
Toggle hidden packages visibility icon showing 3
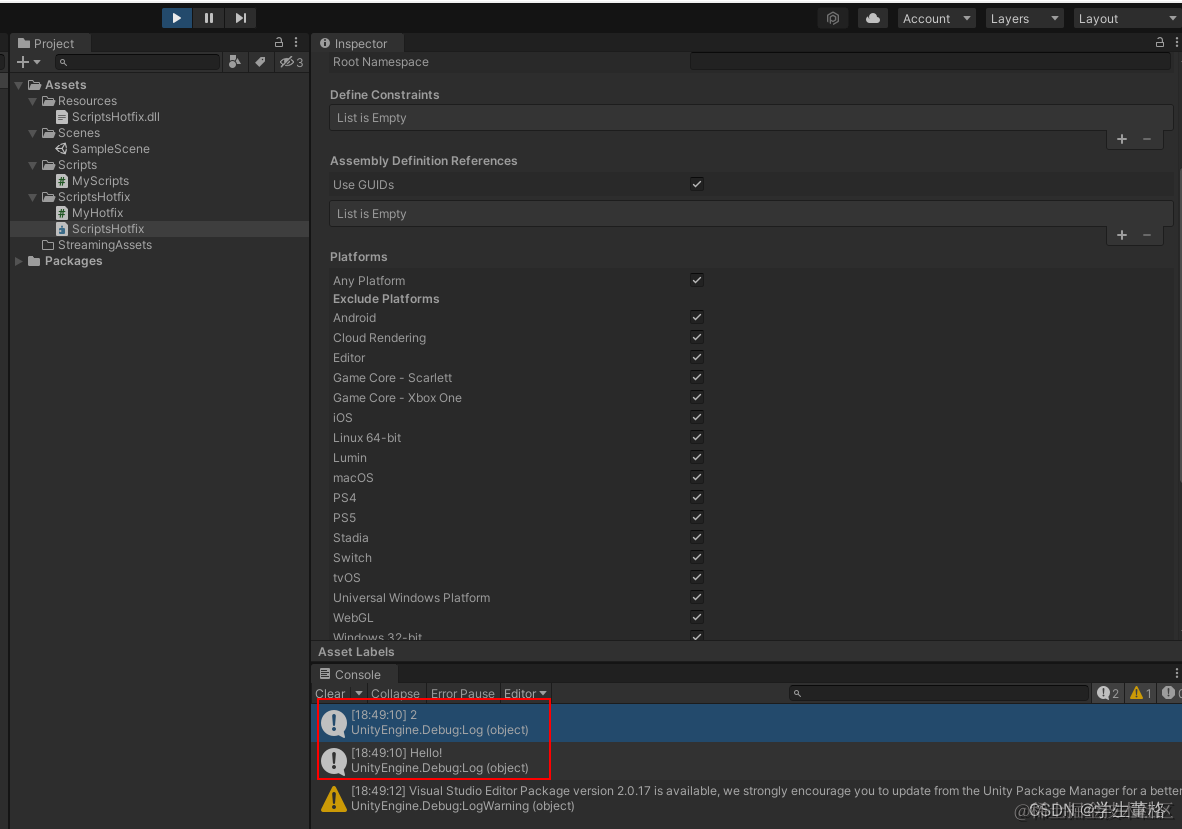[291, 62]
